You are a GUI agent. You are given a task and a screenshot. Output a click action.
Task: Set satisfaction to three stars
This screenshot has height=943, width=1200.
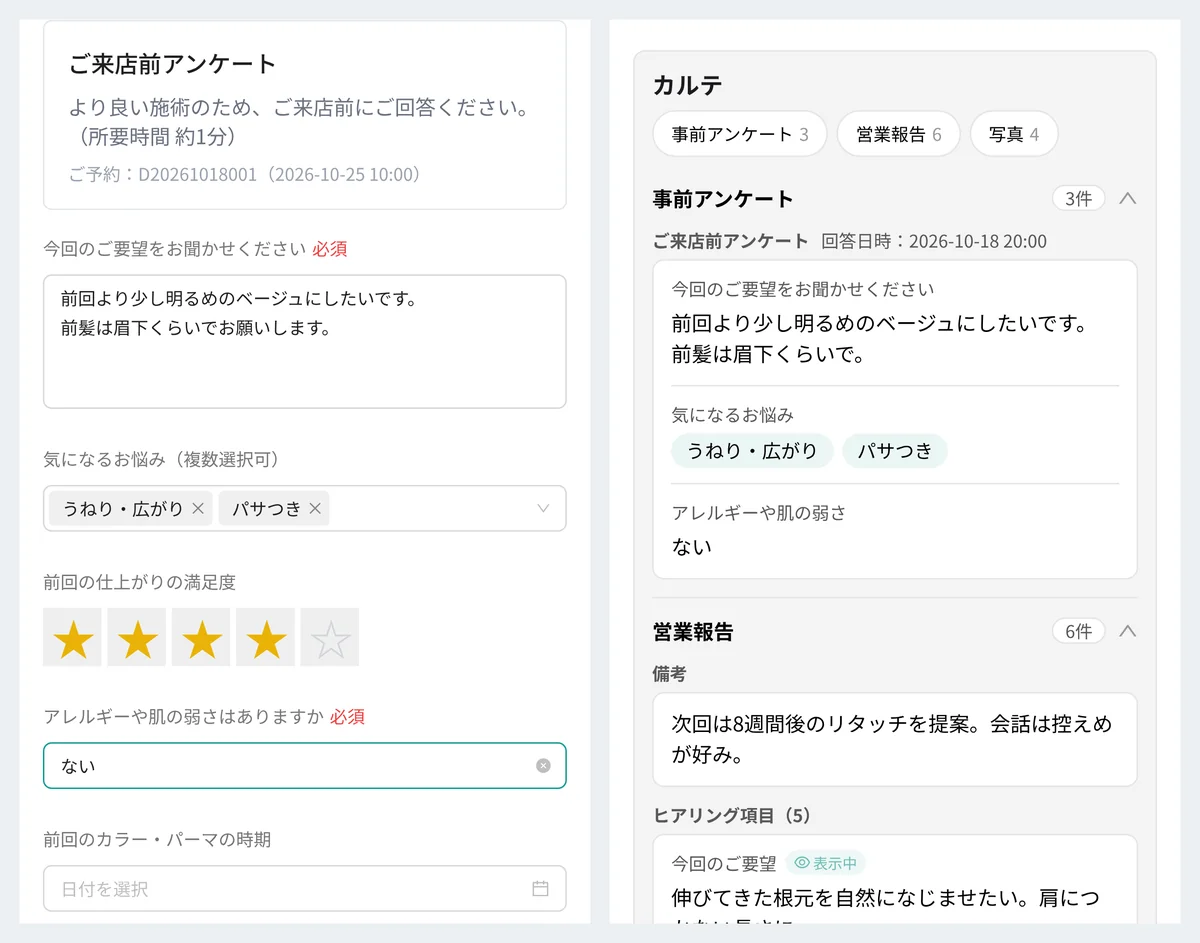(x=201, y=637)
